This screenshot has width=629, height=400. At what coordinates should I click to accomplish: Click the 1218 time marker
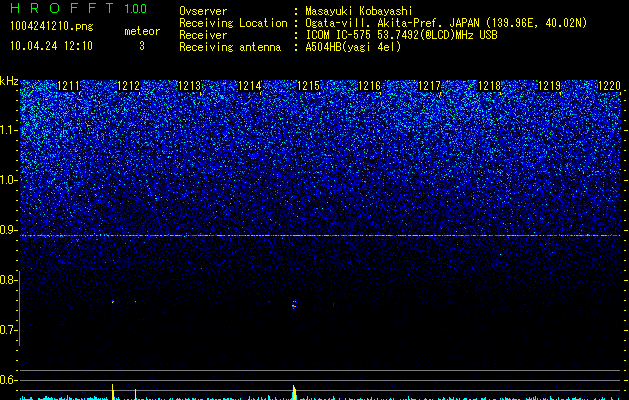(489, 86)
